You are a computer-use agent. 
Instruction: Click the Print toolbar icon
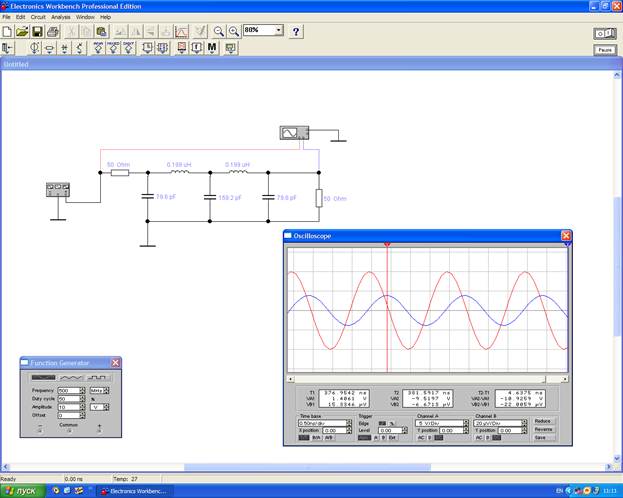coord(53,32)
